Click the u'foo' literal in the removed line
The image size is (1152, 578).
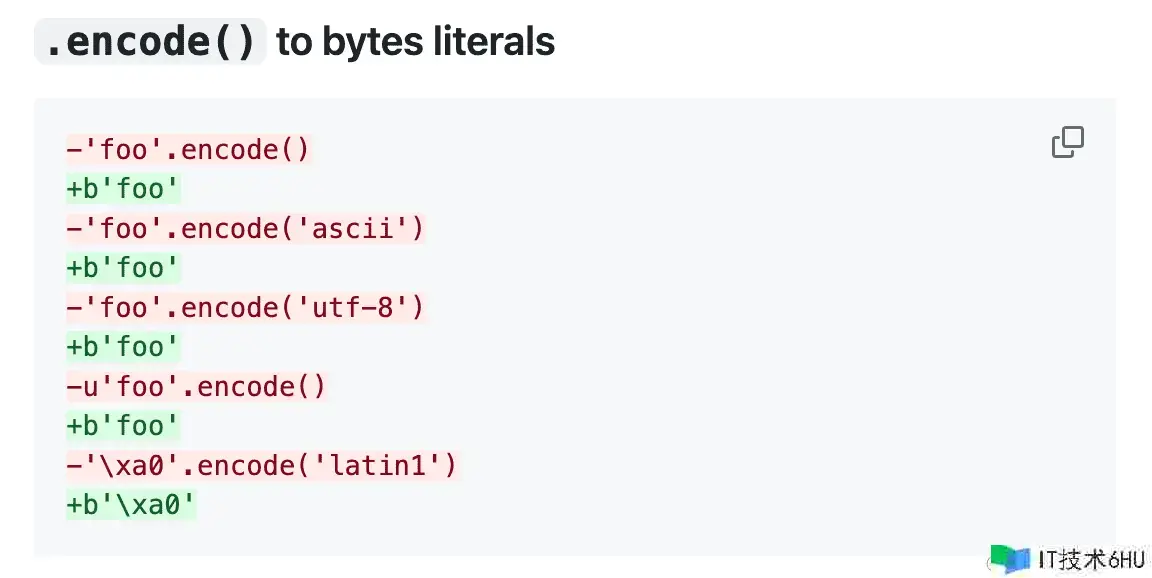point(124,386)
